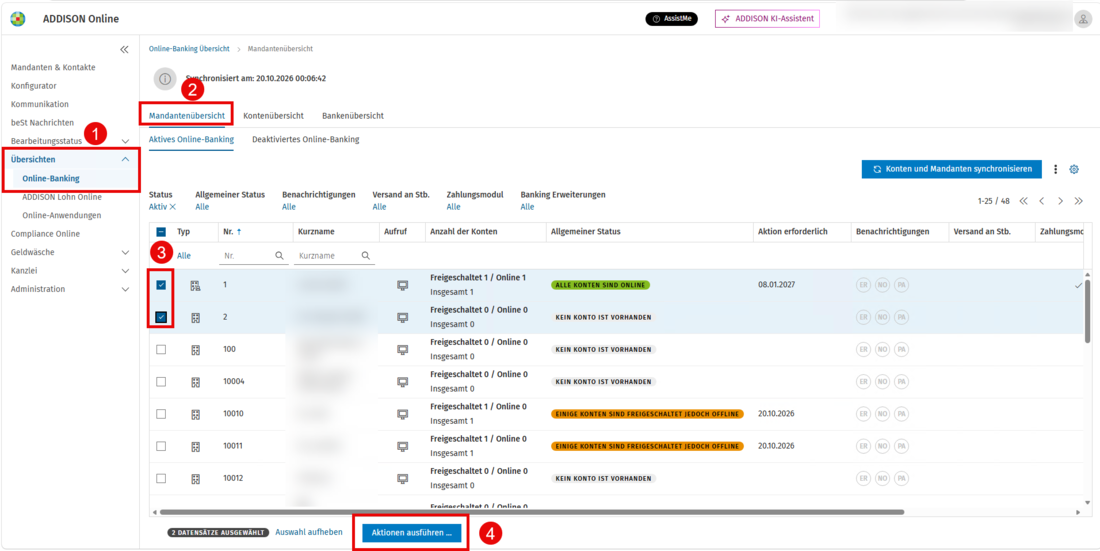1100x551 pixels.
Task: Open the Allgemeiner Status filter dropdown
Action: tap(202, 207)
